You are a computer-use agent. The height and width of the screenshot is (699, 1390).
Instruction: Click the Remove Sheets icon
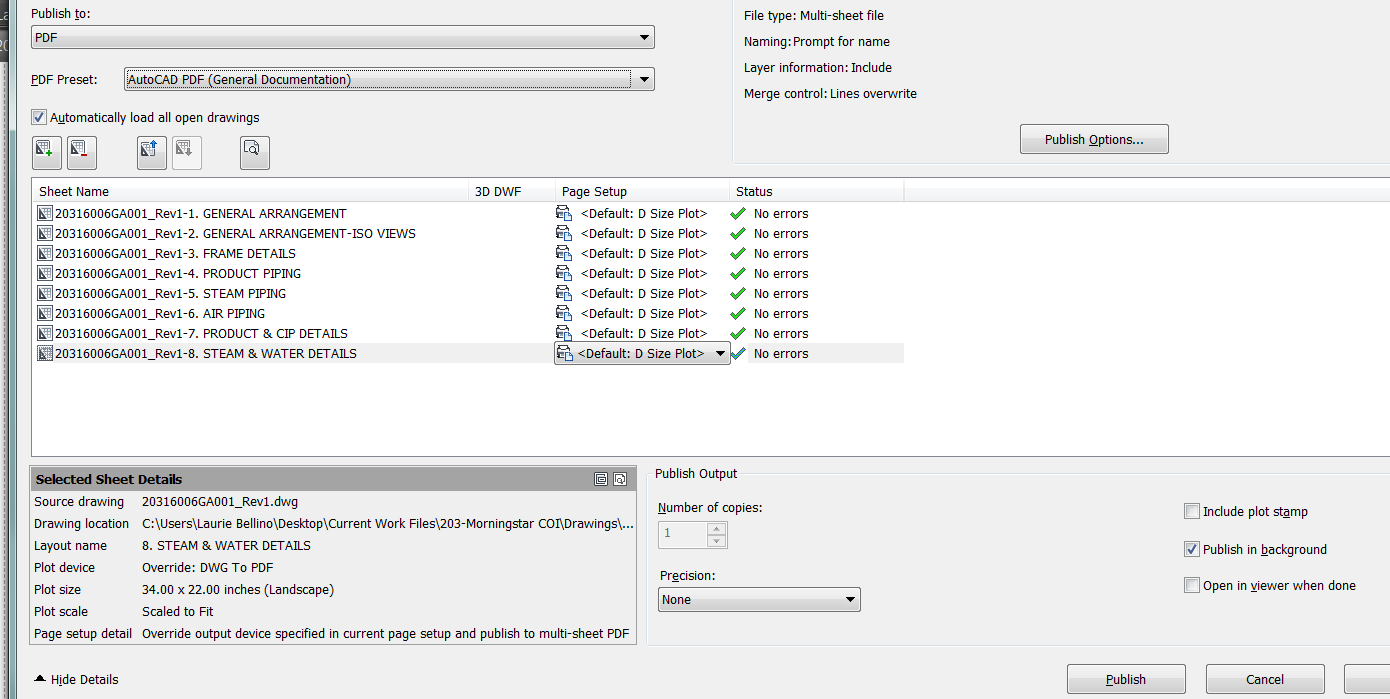coord(81,152)
